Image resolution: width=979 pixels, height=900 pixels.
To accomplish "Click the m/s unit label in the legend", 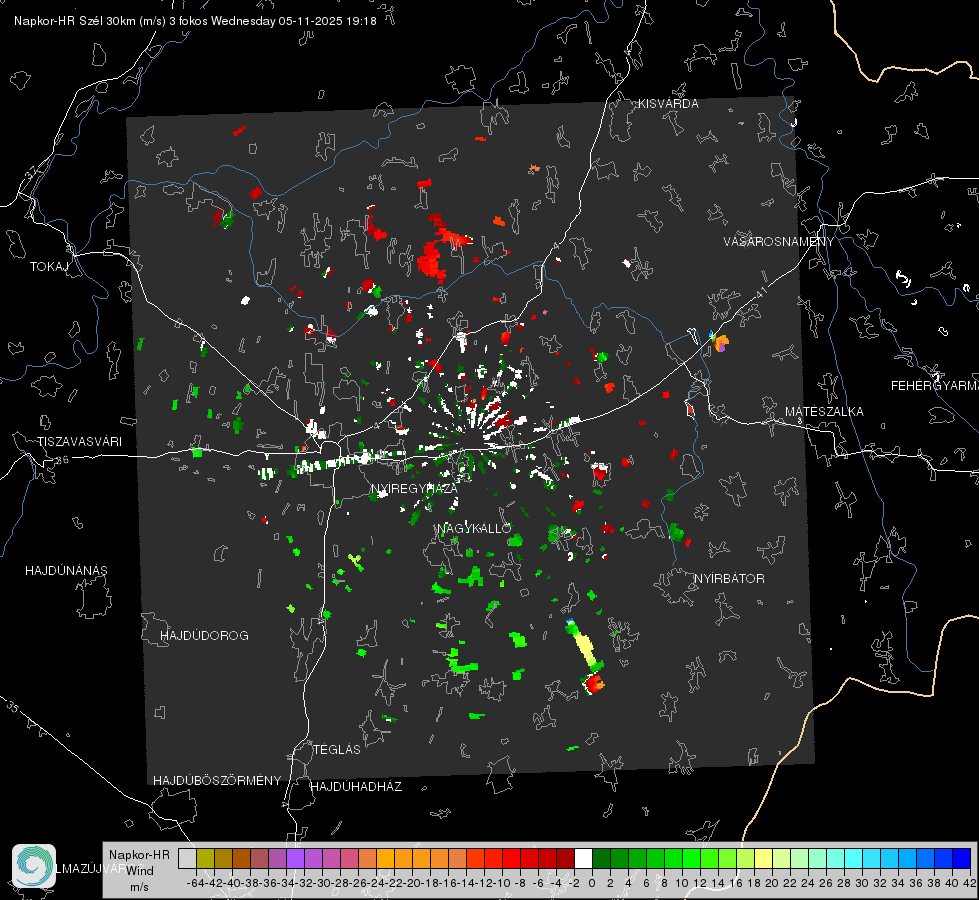I will tap(139, 887).
